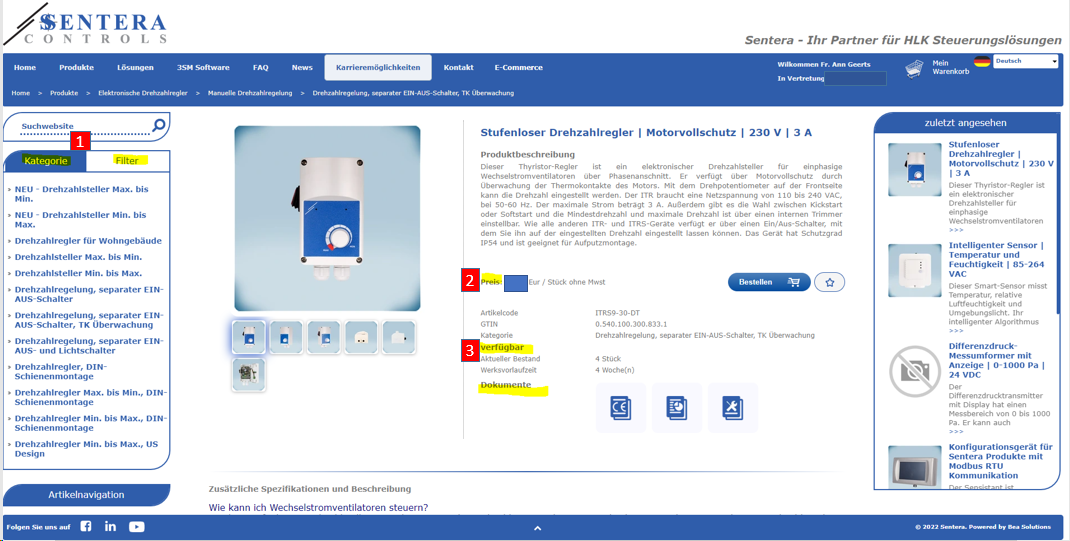Open the LinkedIn page icon
The image size is (1070, 541).
pyautogui.click(x=111, y=526)
